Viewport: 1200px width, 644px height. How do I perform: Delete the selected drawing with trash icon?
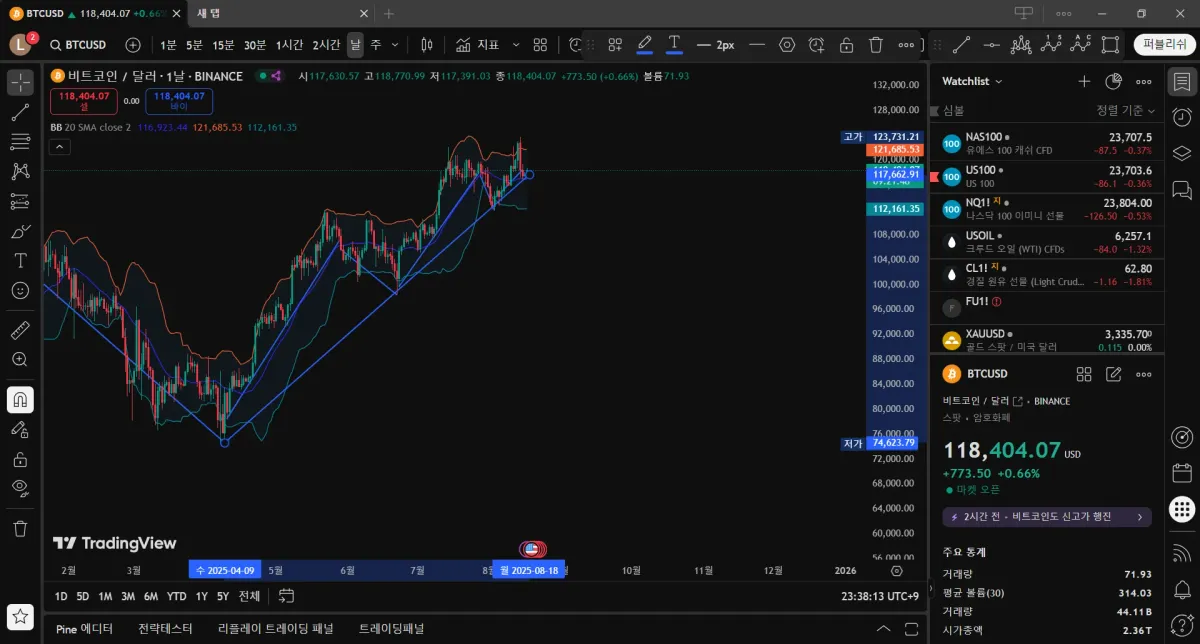[x=876, y=45]
